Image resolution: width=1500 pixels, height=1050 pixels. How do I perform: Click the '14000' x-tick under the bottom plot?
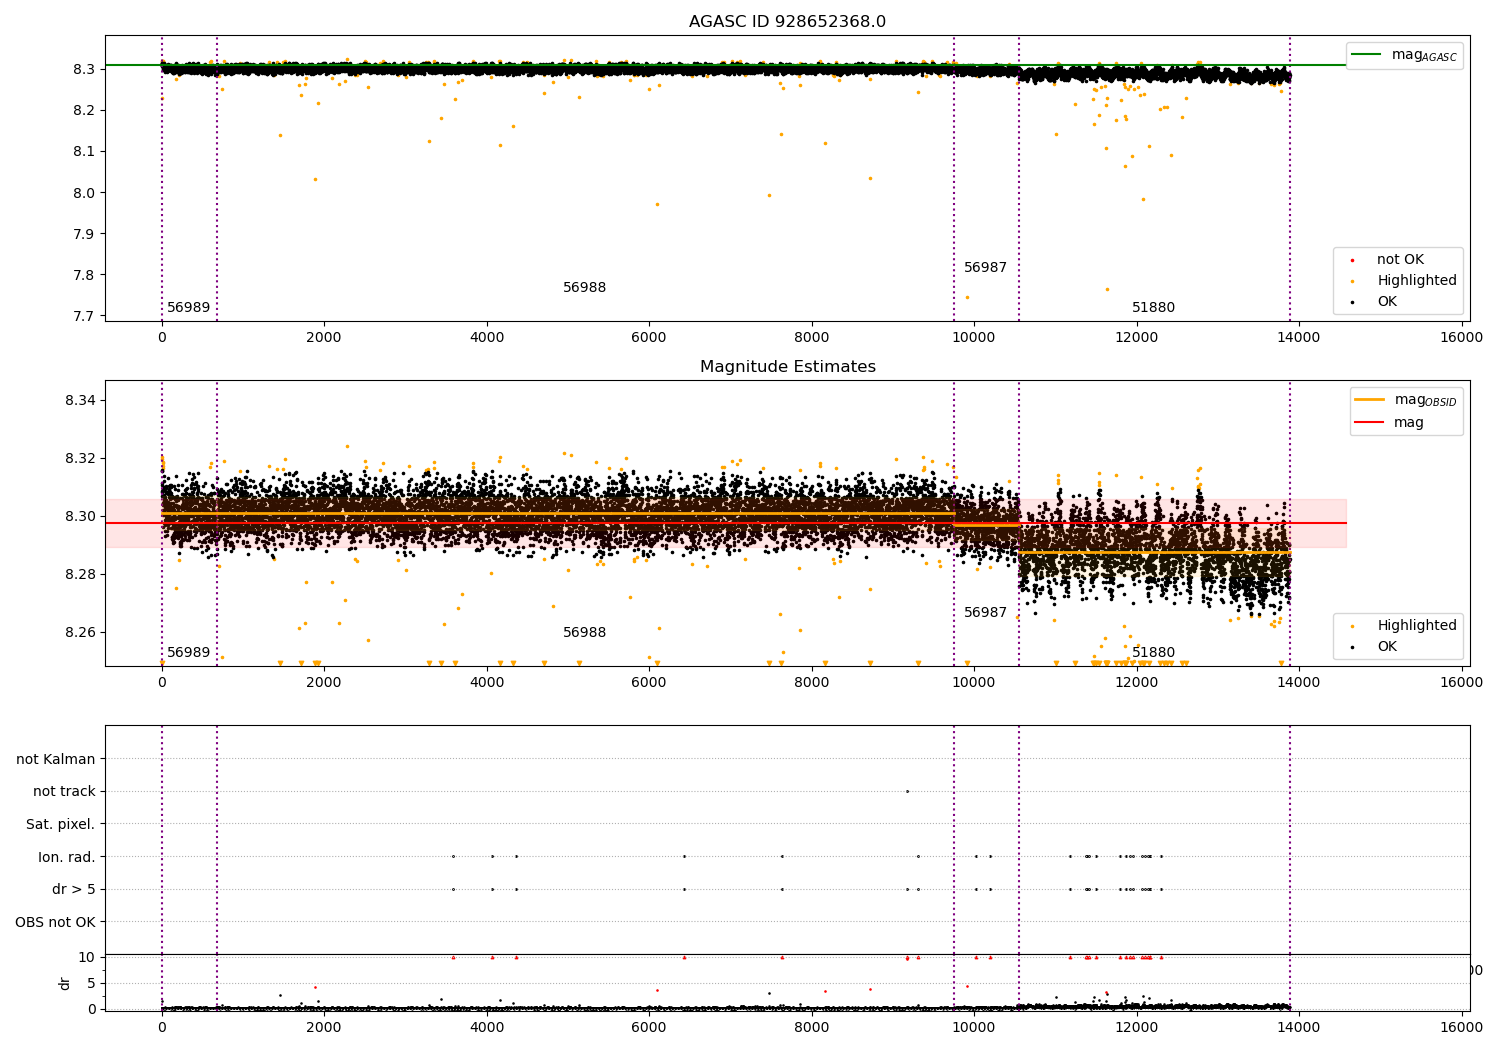pyautogui.click(x=1298, y=1028)
